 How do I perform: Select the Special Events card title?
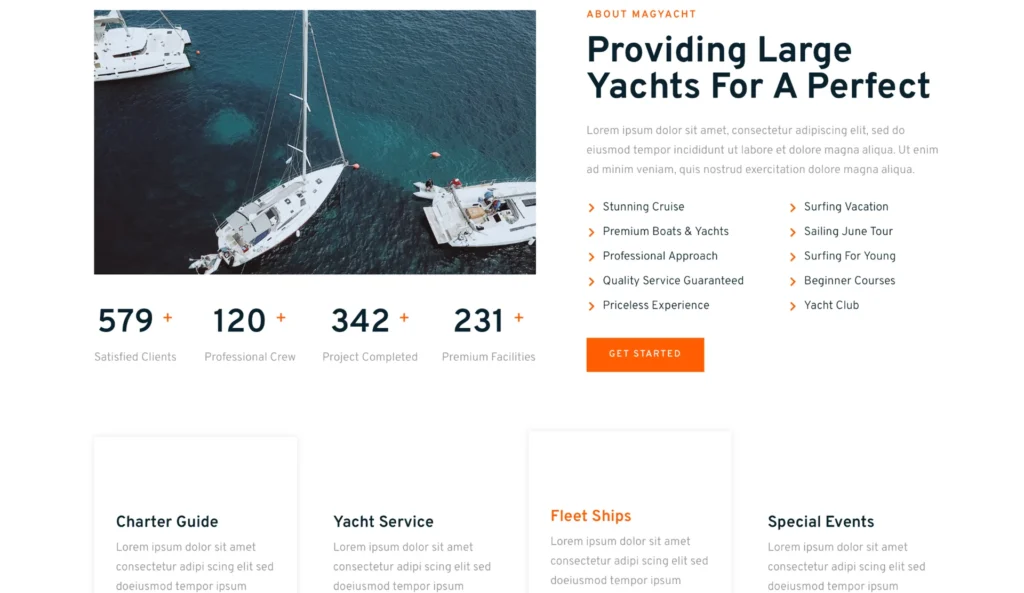(x=821, y=522)
